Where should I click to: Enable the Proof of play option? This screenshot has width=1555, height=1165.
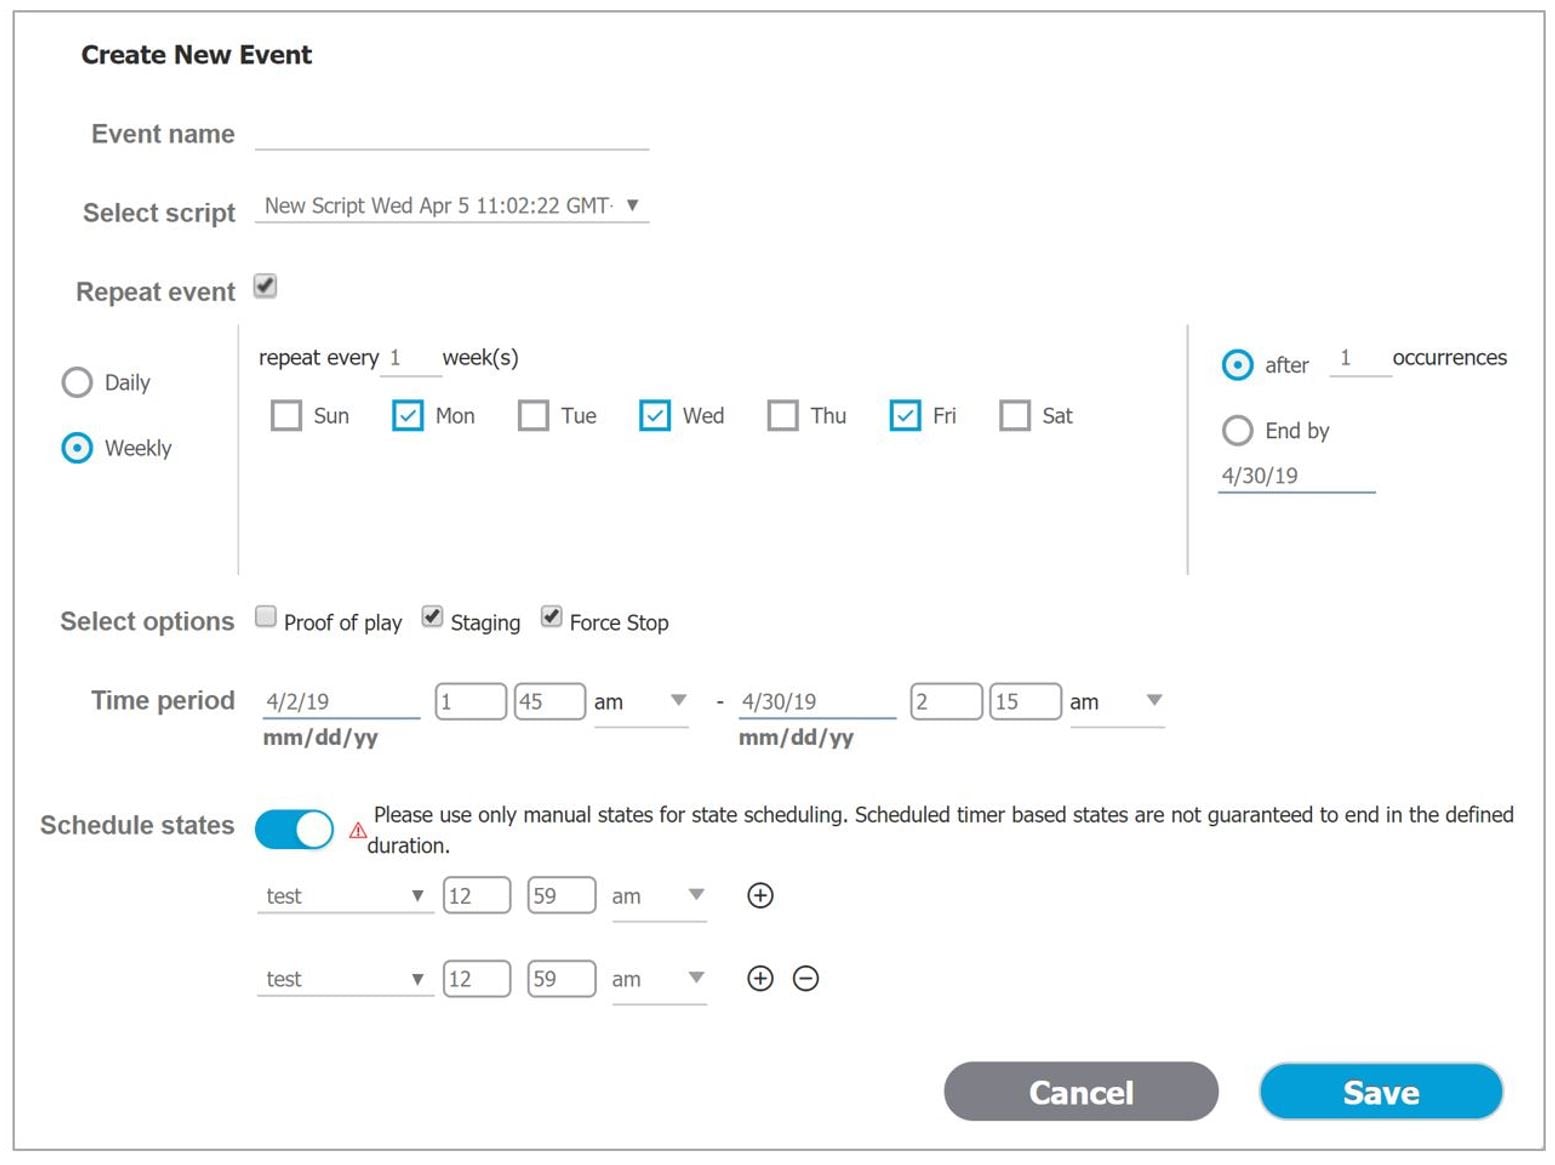coord(265,616)
